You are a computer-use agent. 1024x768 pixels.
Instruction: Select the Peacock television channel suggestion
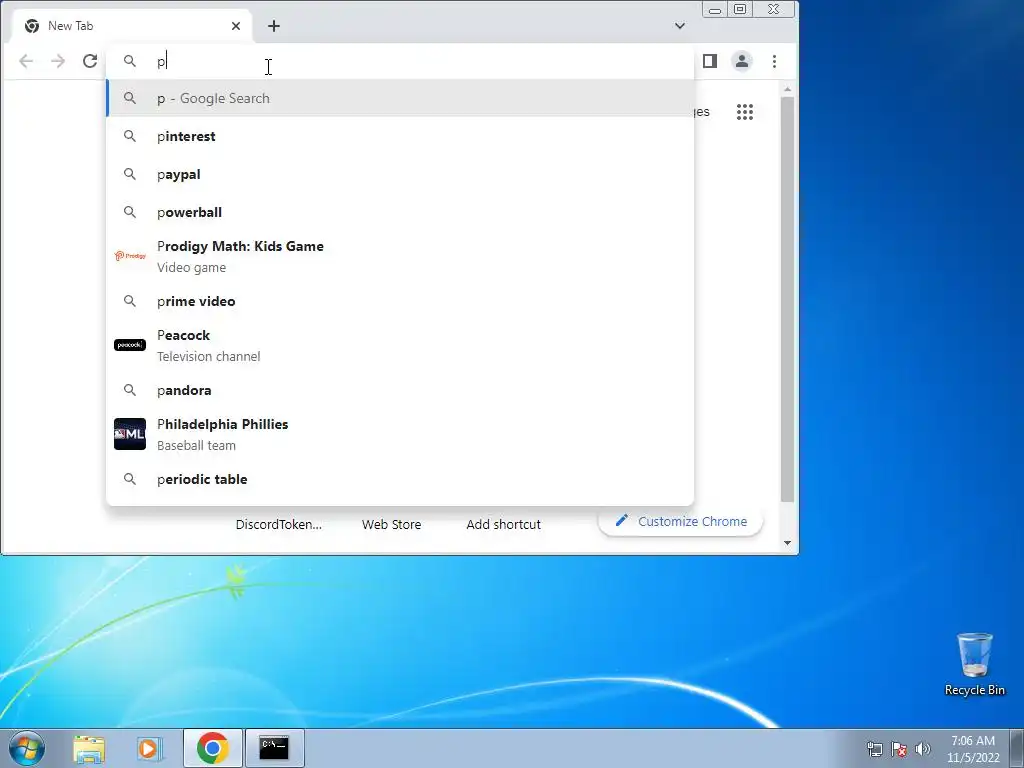coord(400,345)
